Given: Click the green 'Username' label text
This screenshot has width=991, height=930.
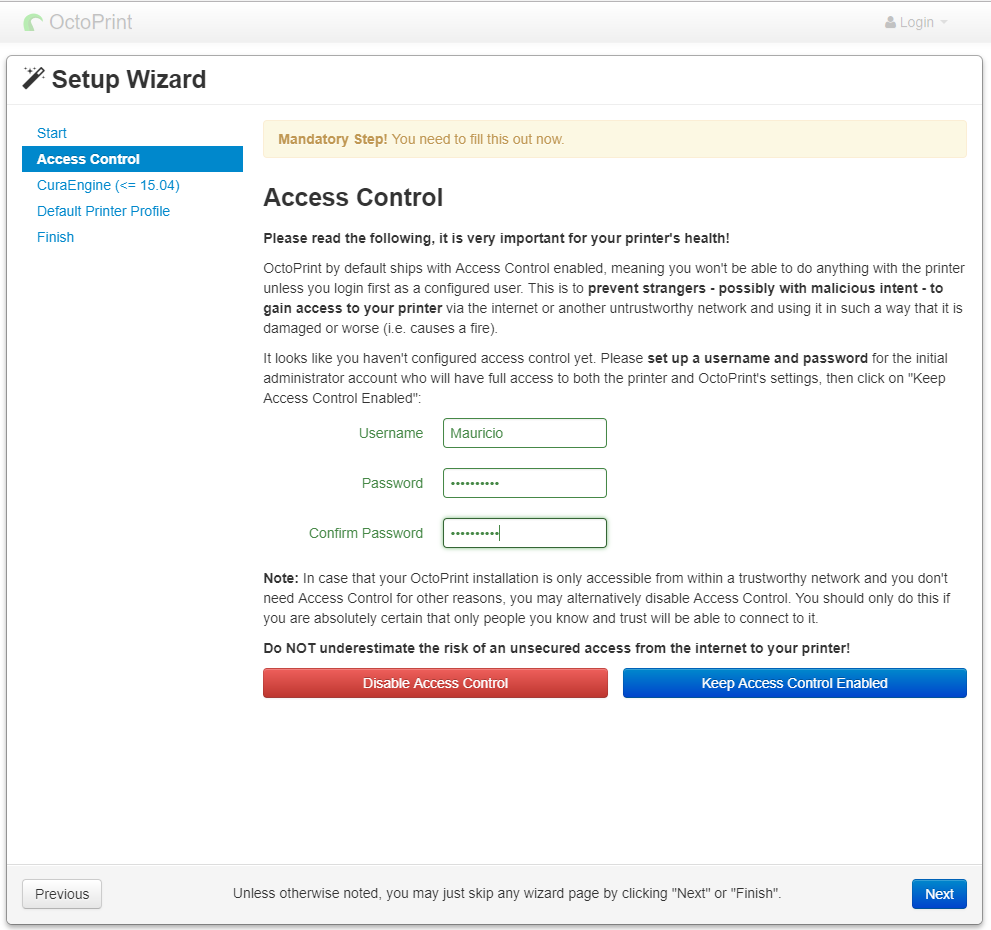Looking at the screenshot, I should pyautogui.click(x=391, y=433).
